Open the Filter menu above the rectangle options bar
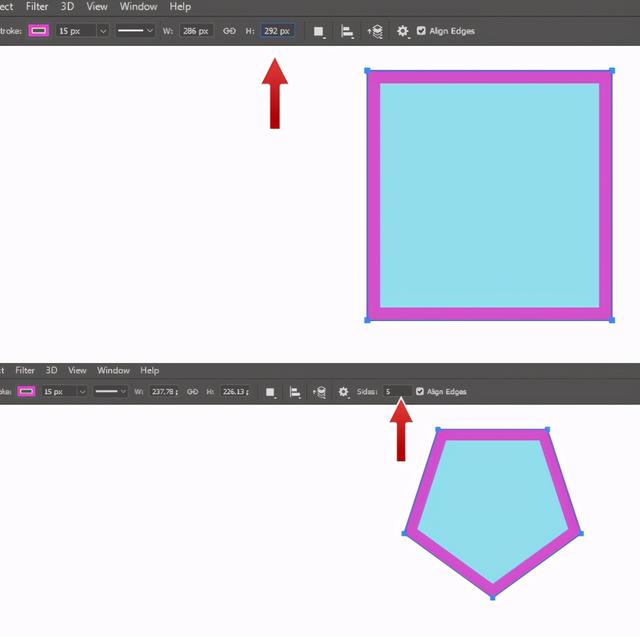The width and height of the screenshot is (640, 637). pos(37,7)
